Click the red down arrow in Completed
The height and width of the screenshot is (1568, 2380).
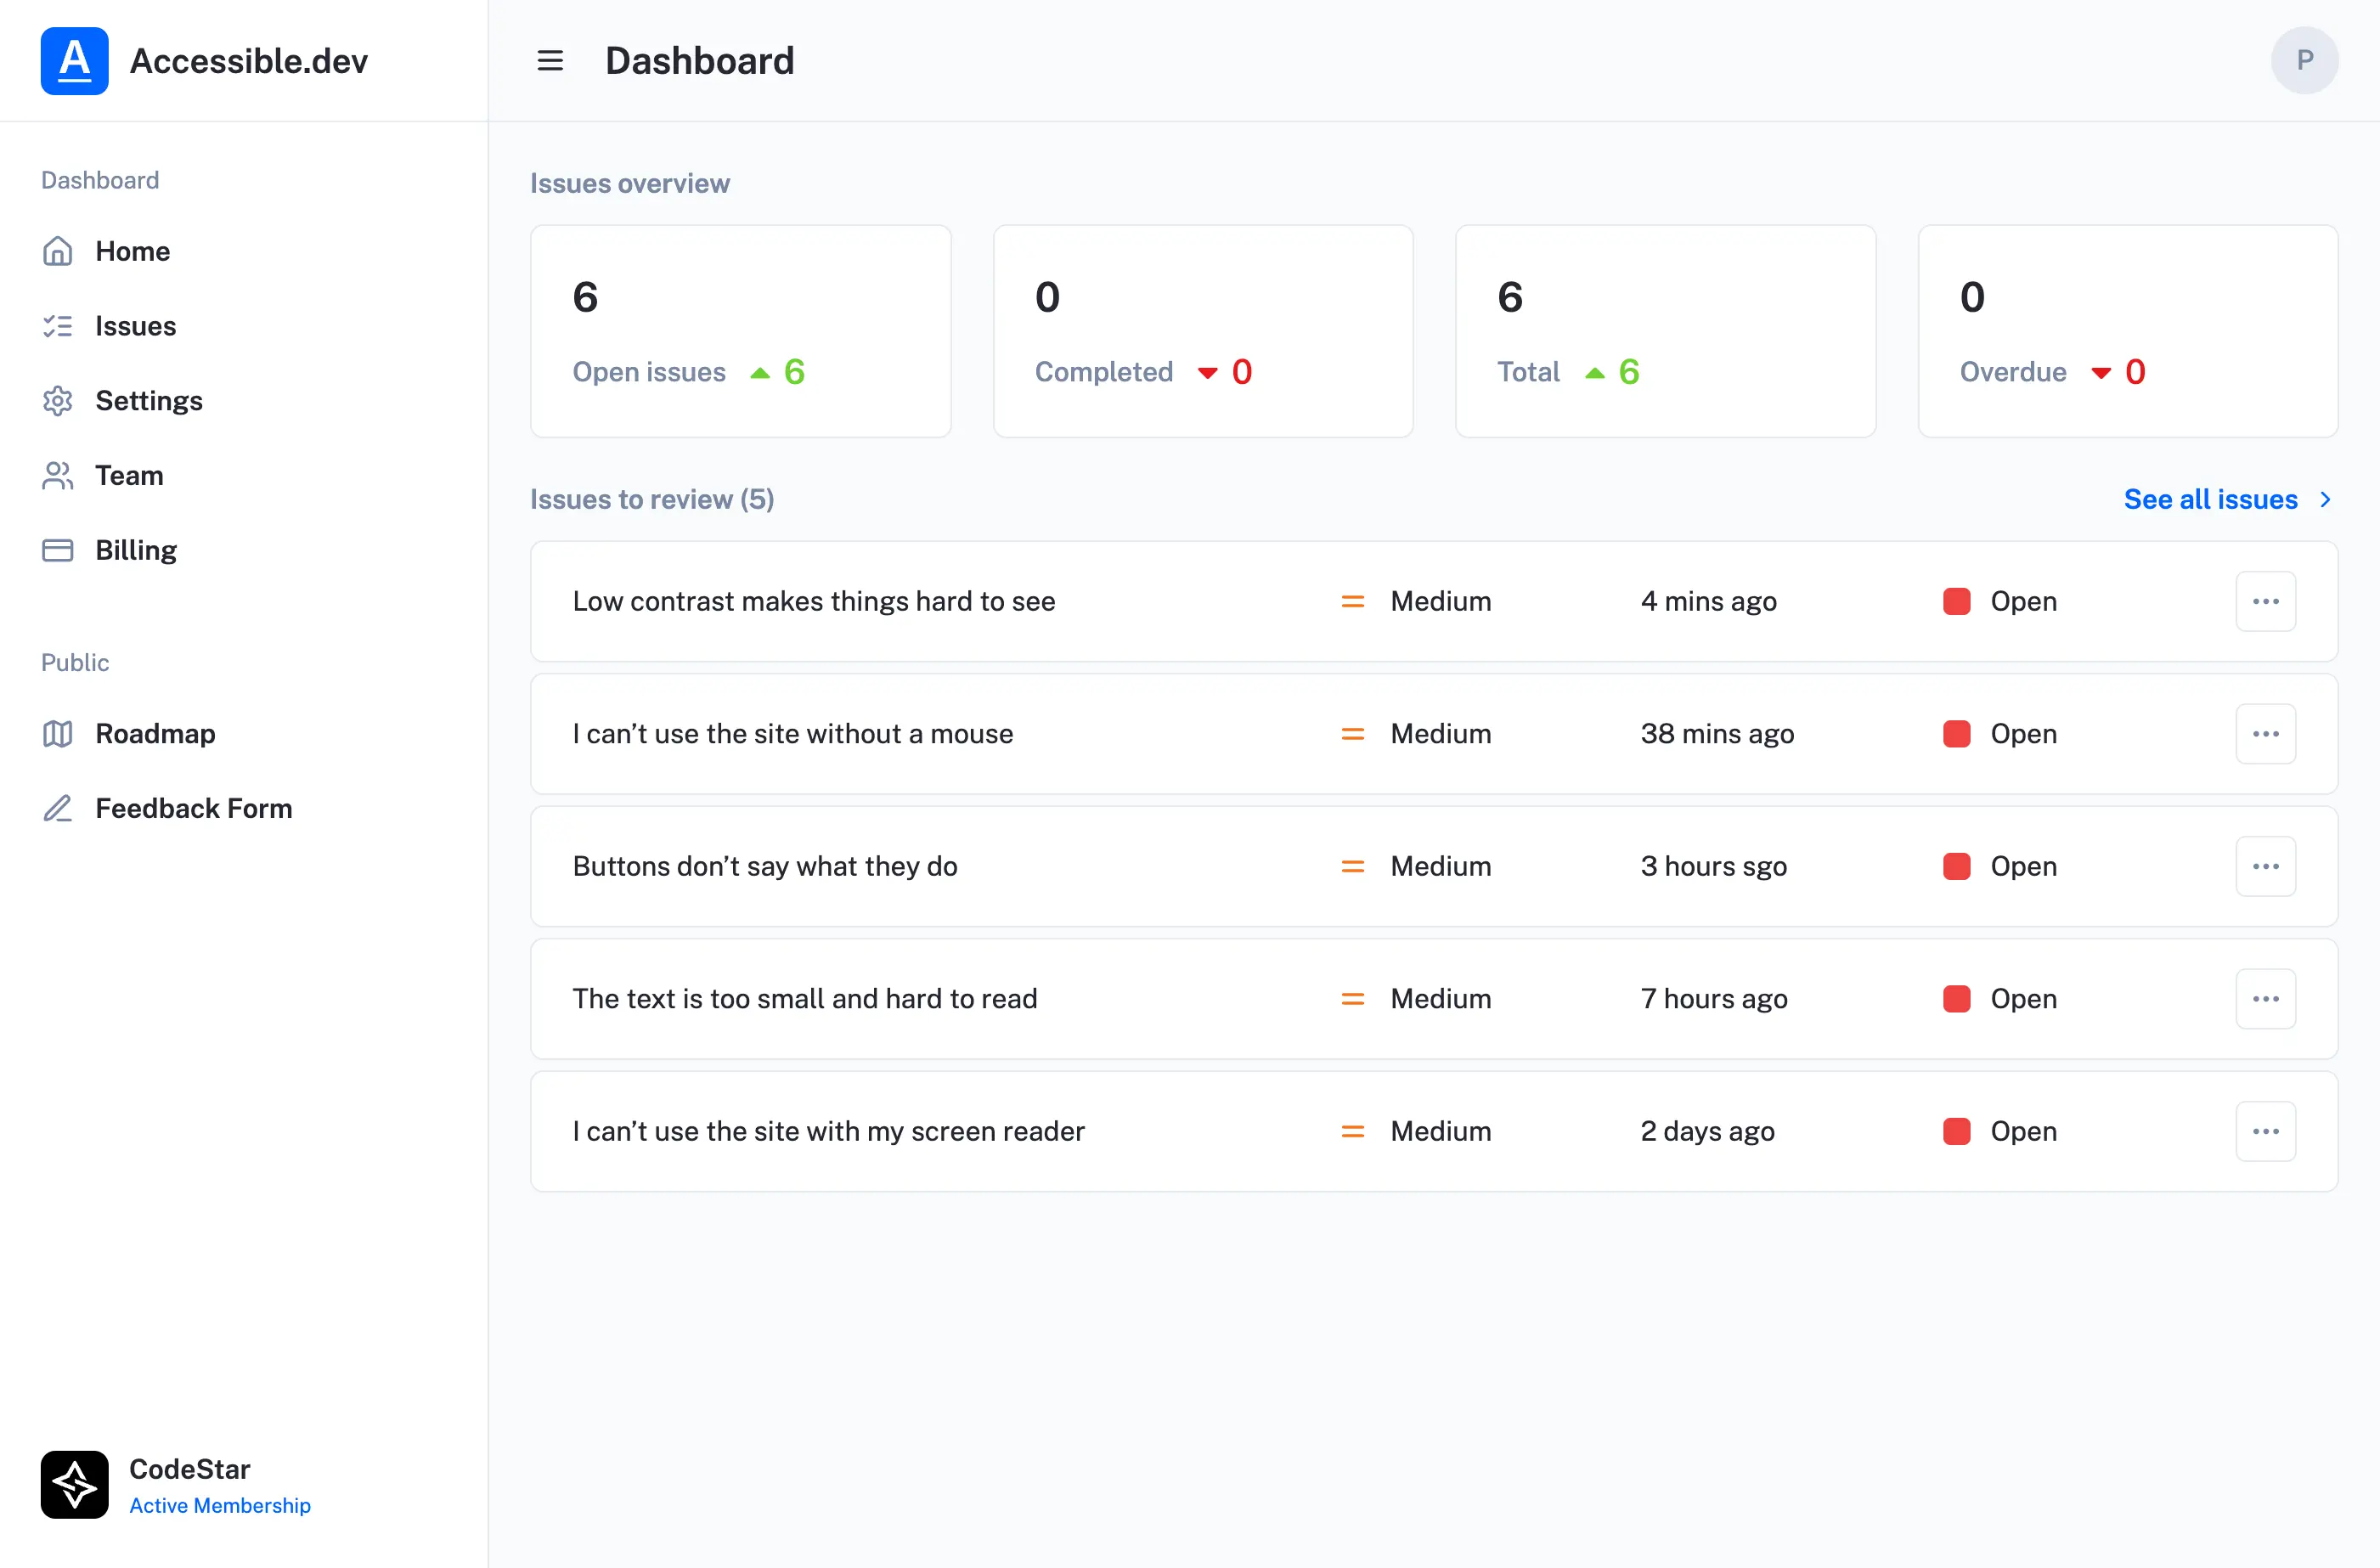[1208, 373]
